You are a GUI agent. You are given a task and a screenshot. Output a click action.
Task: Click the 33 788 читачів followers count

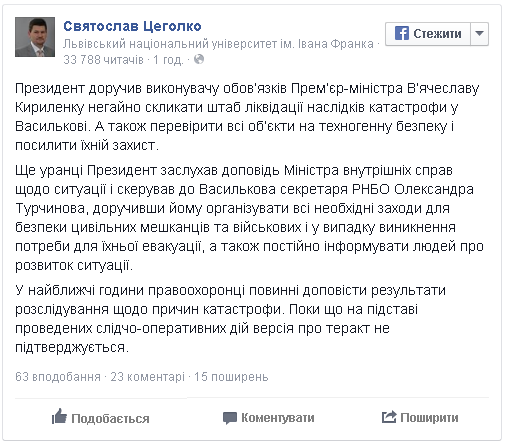(103, 60)
